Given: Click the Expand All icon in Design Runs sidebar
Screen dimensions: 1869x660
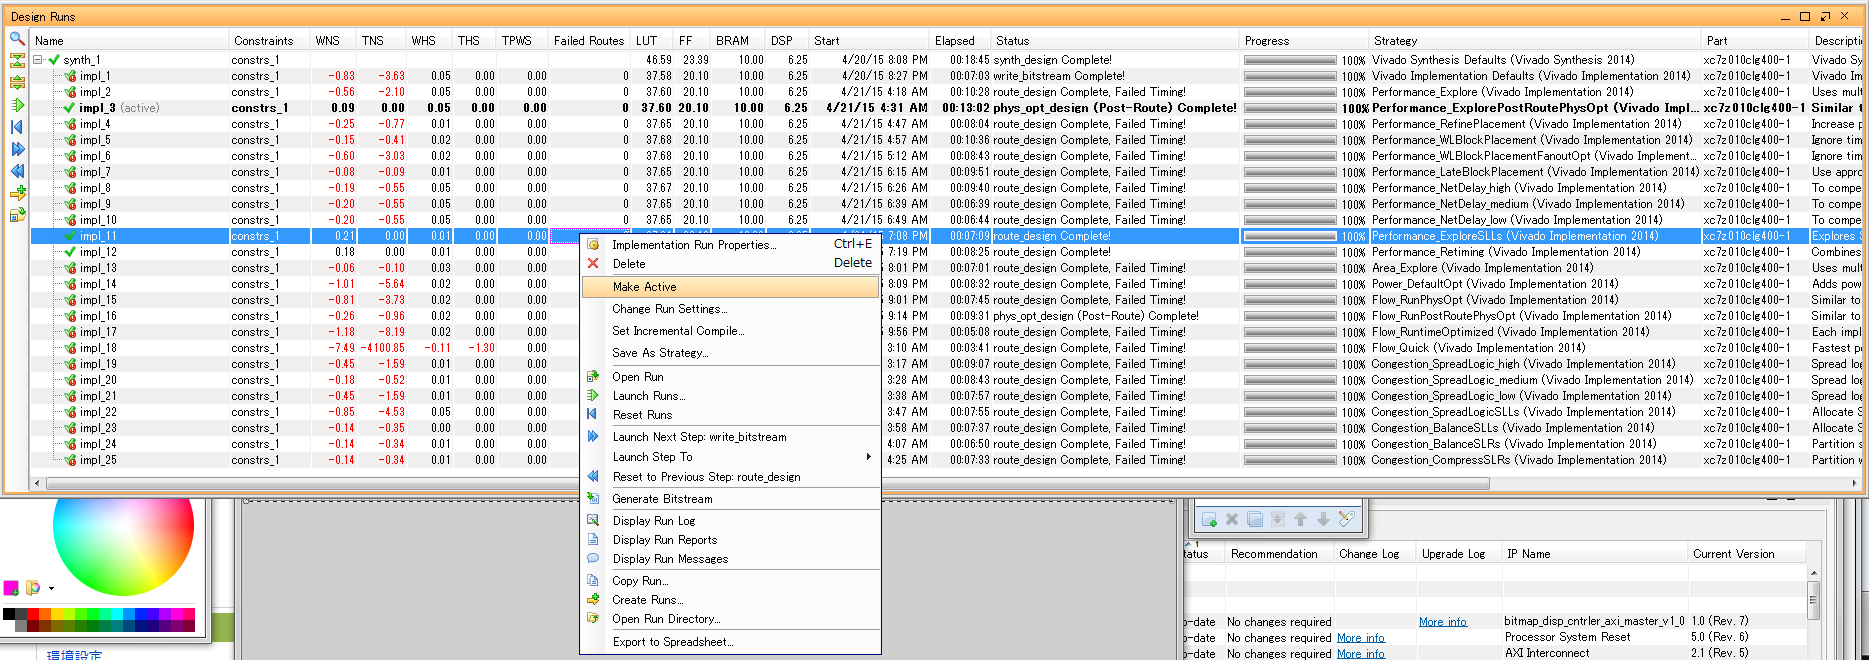Looking at the screenshot, I should [x=17, y=83].
